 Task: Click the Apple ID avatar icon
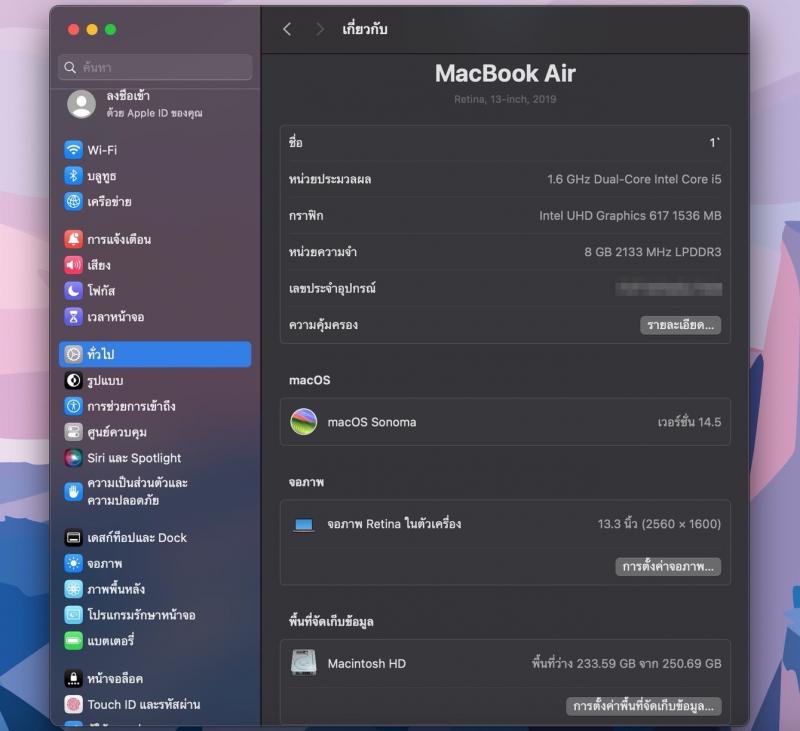pyautogui.click(x=82, y=104)
